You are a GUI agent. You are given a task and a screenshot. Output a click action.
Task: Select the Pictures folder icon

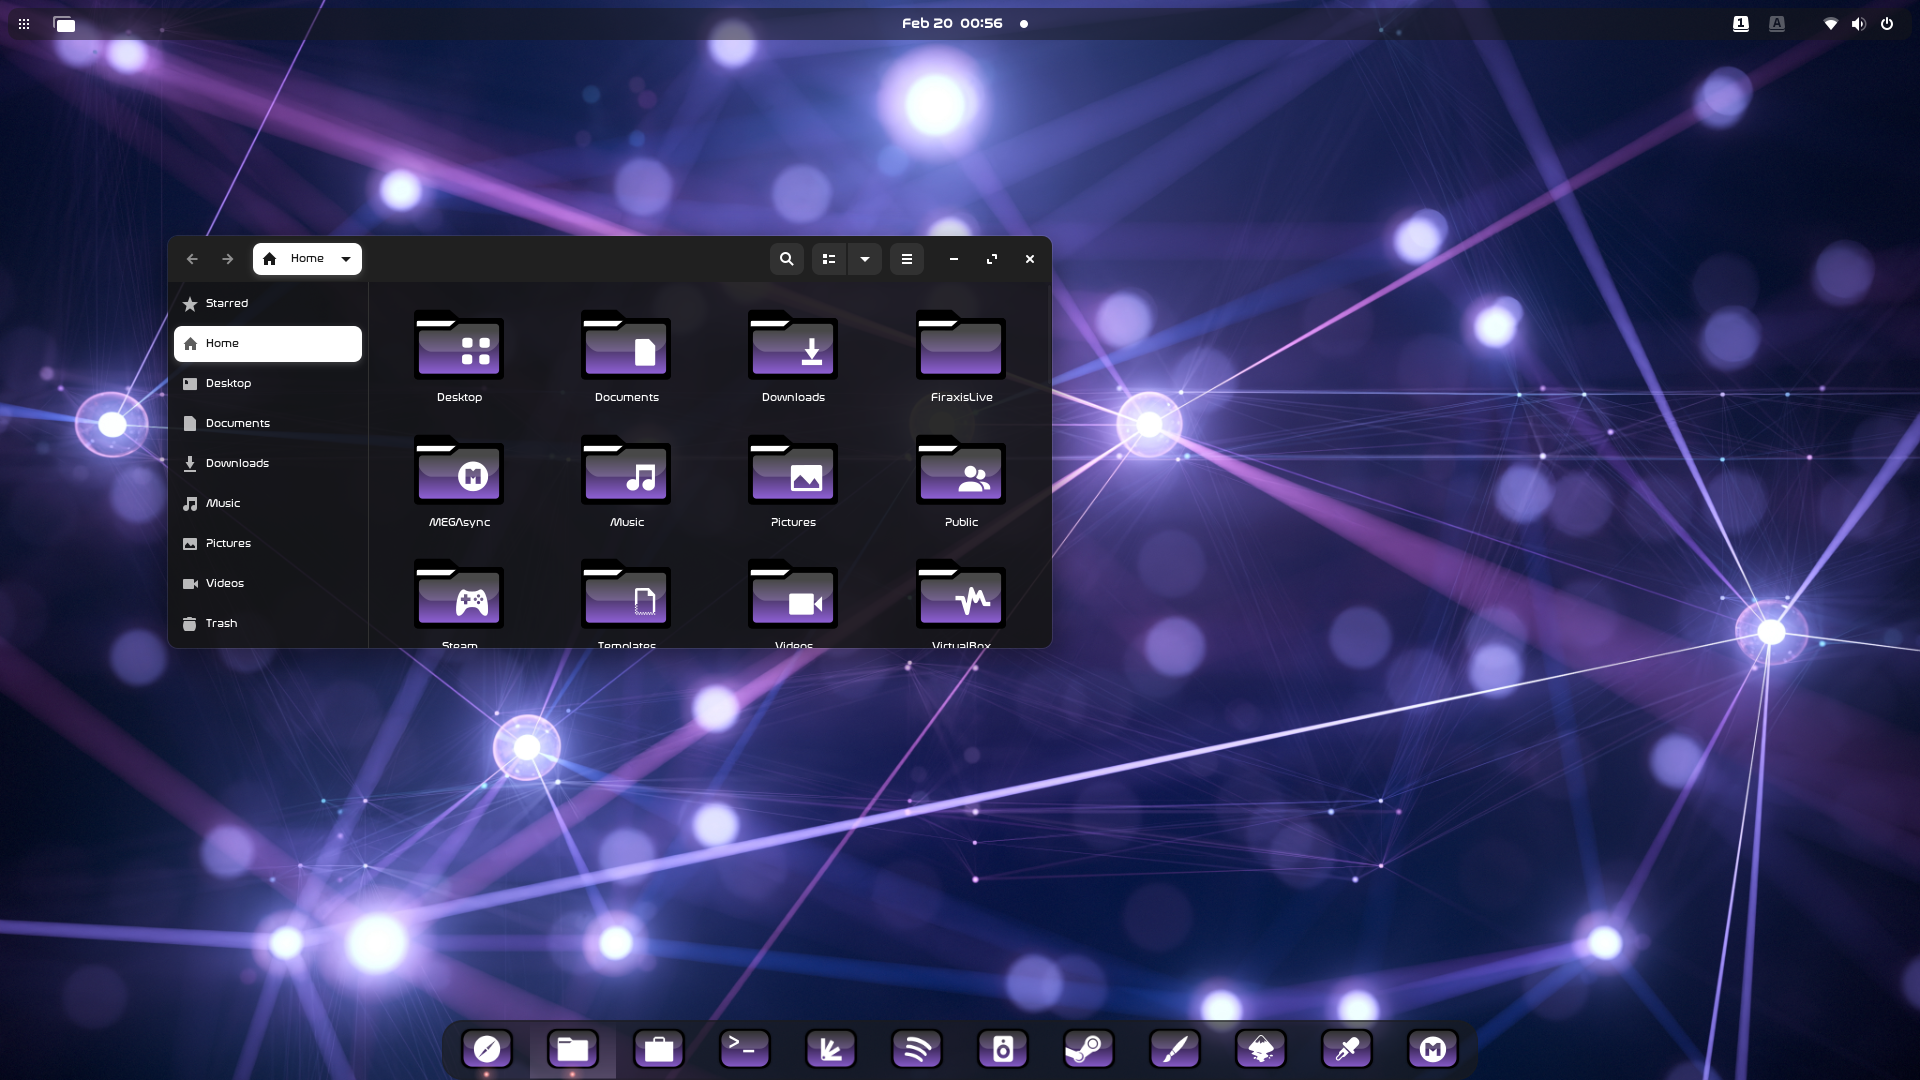tap(793, 471)
